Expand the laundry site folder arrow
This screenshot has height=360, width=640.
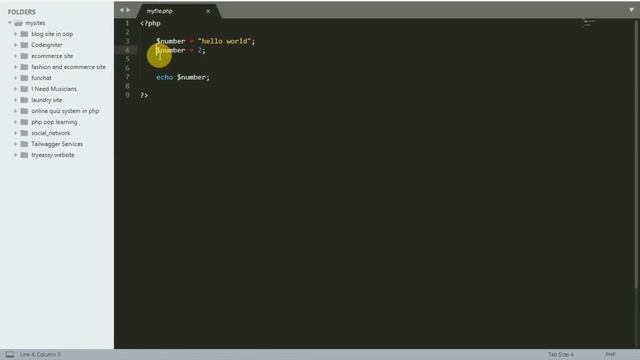point(16,100)
